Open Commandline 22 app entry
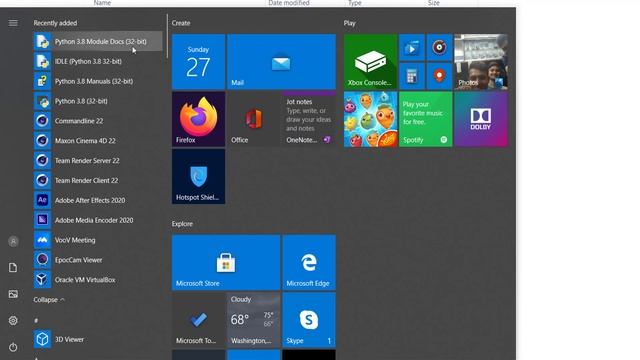Image resolution: width=640 pixels, height=360 pixels. click(x=98, y=121)
